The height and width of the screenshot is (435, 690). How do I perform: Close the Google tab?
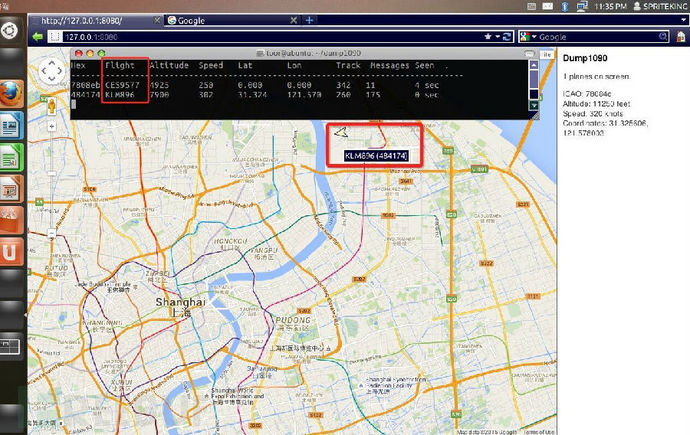coord(294,20)
